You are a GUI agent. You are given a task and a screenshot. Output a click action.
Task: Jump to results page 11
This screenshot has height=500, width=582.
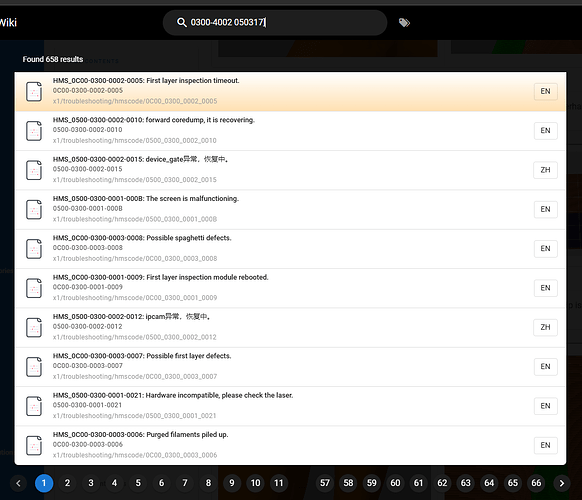tap(279, 483)
